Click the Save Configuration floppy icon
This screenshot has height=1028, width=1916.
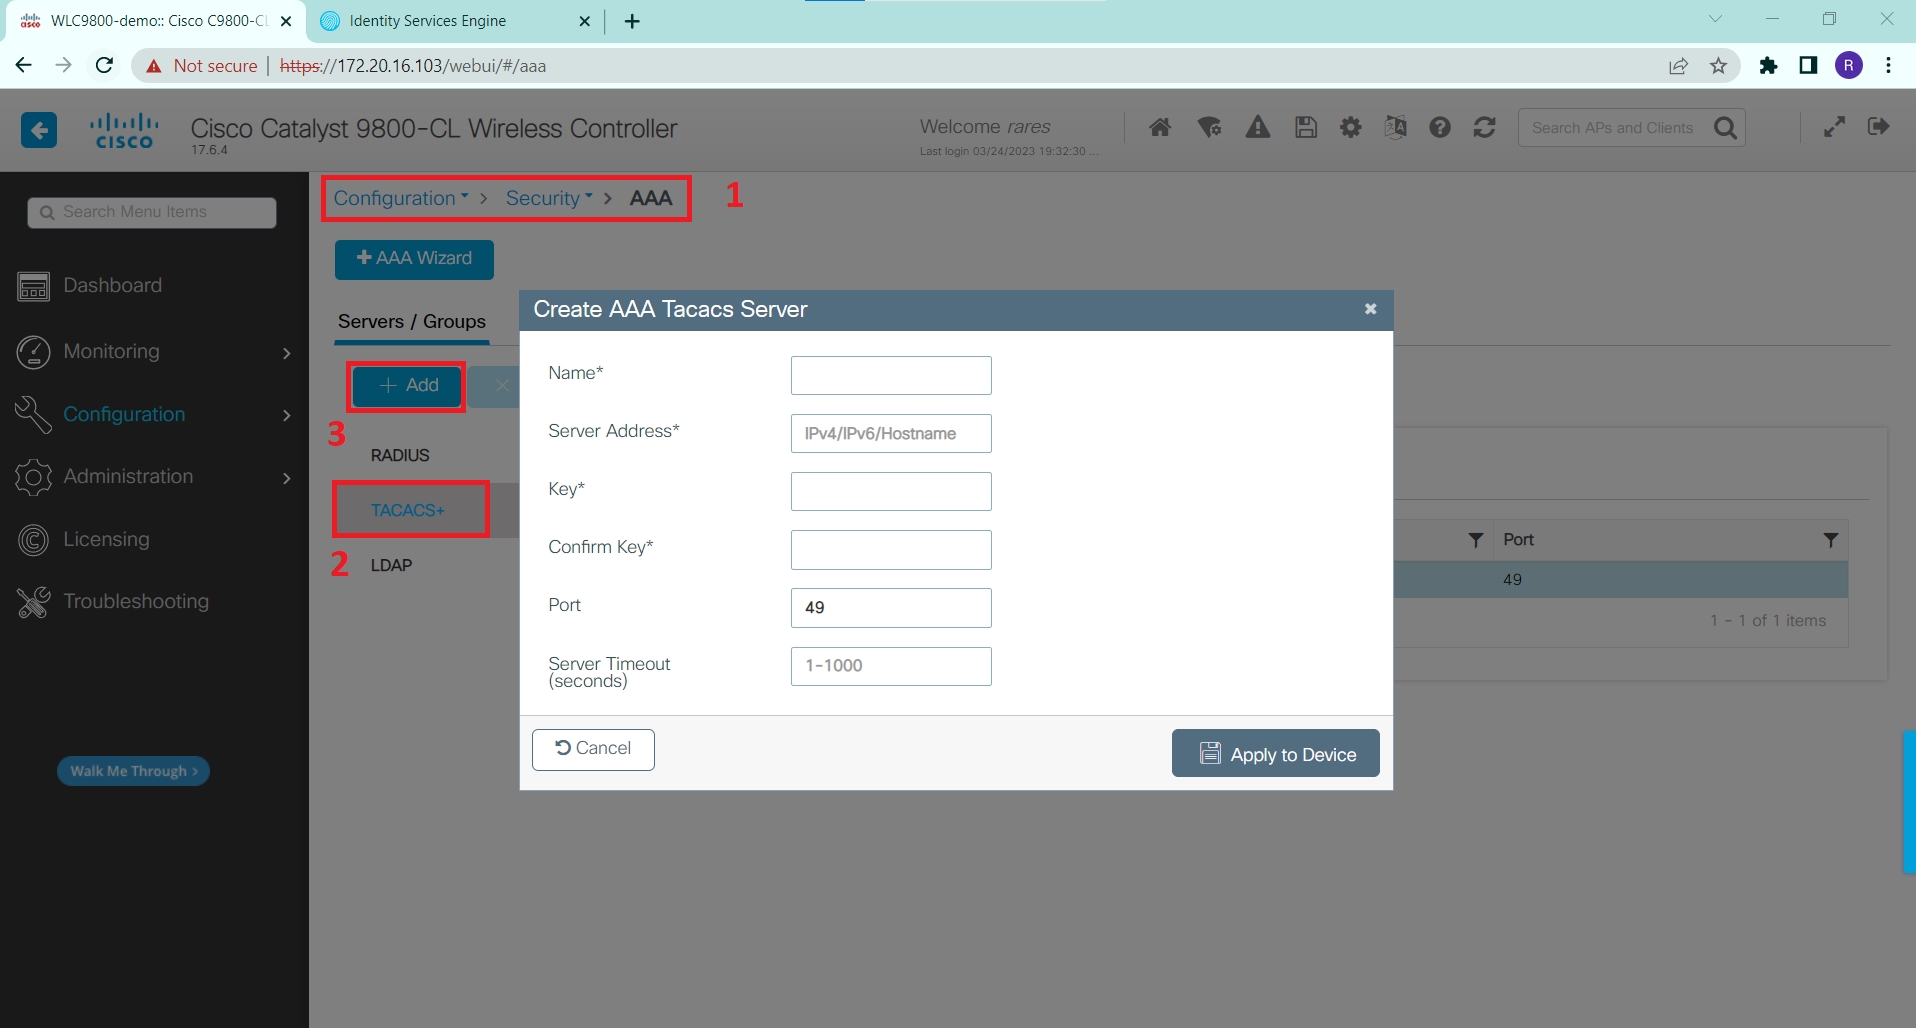[1306, 127]
